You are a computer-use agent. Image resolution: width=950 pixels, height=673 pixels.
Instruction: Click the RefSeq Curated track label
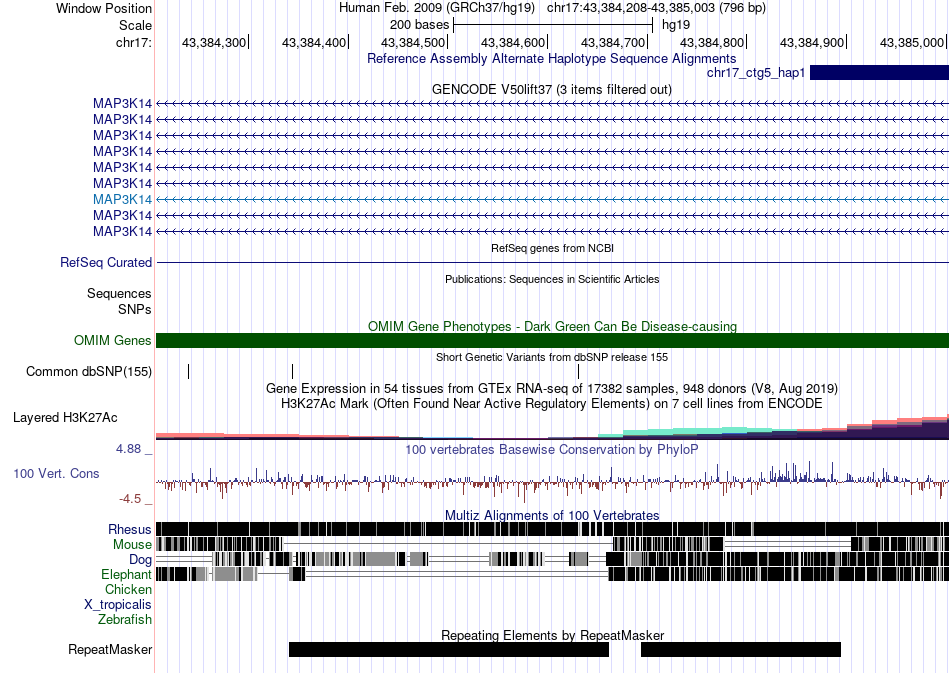tap(105, 262)
